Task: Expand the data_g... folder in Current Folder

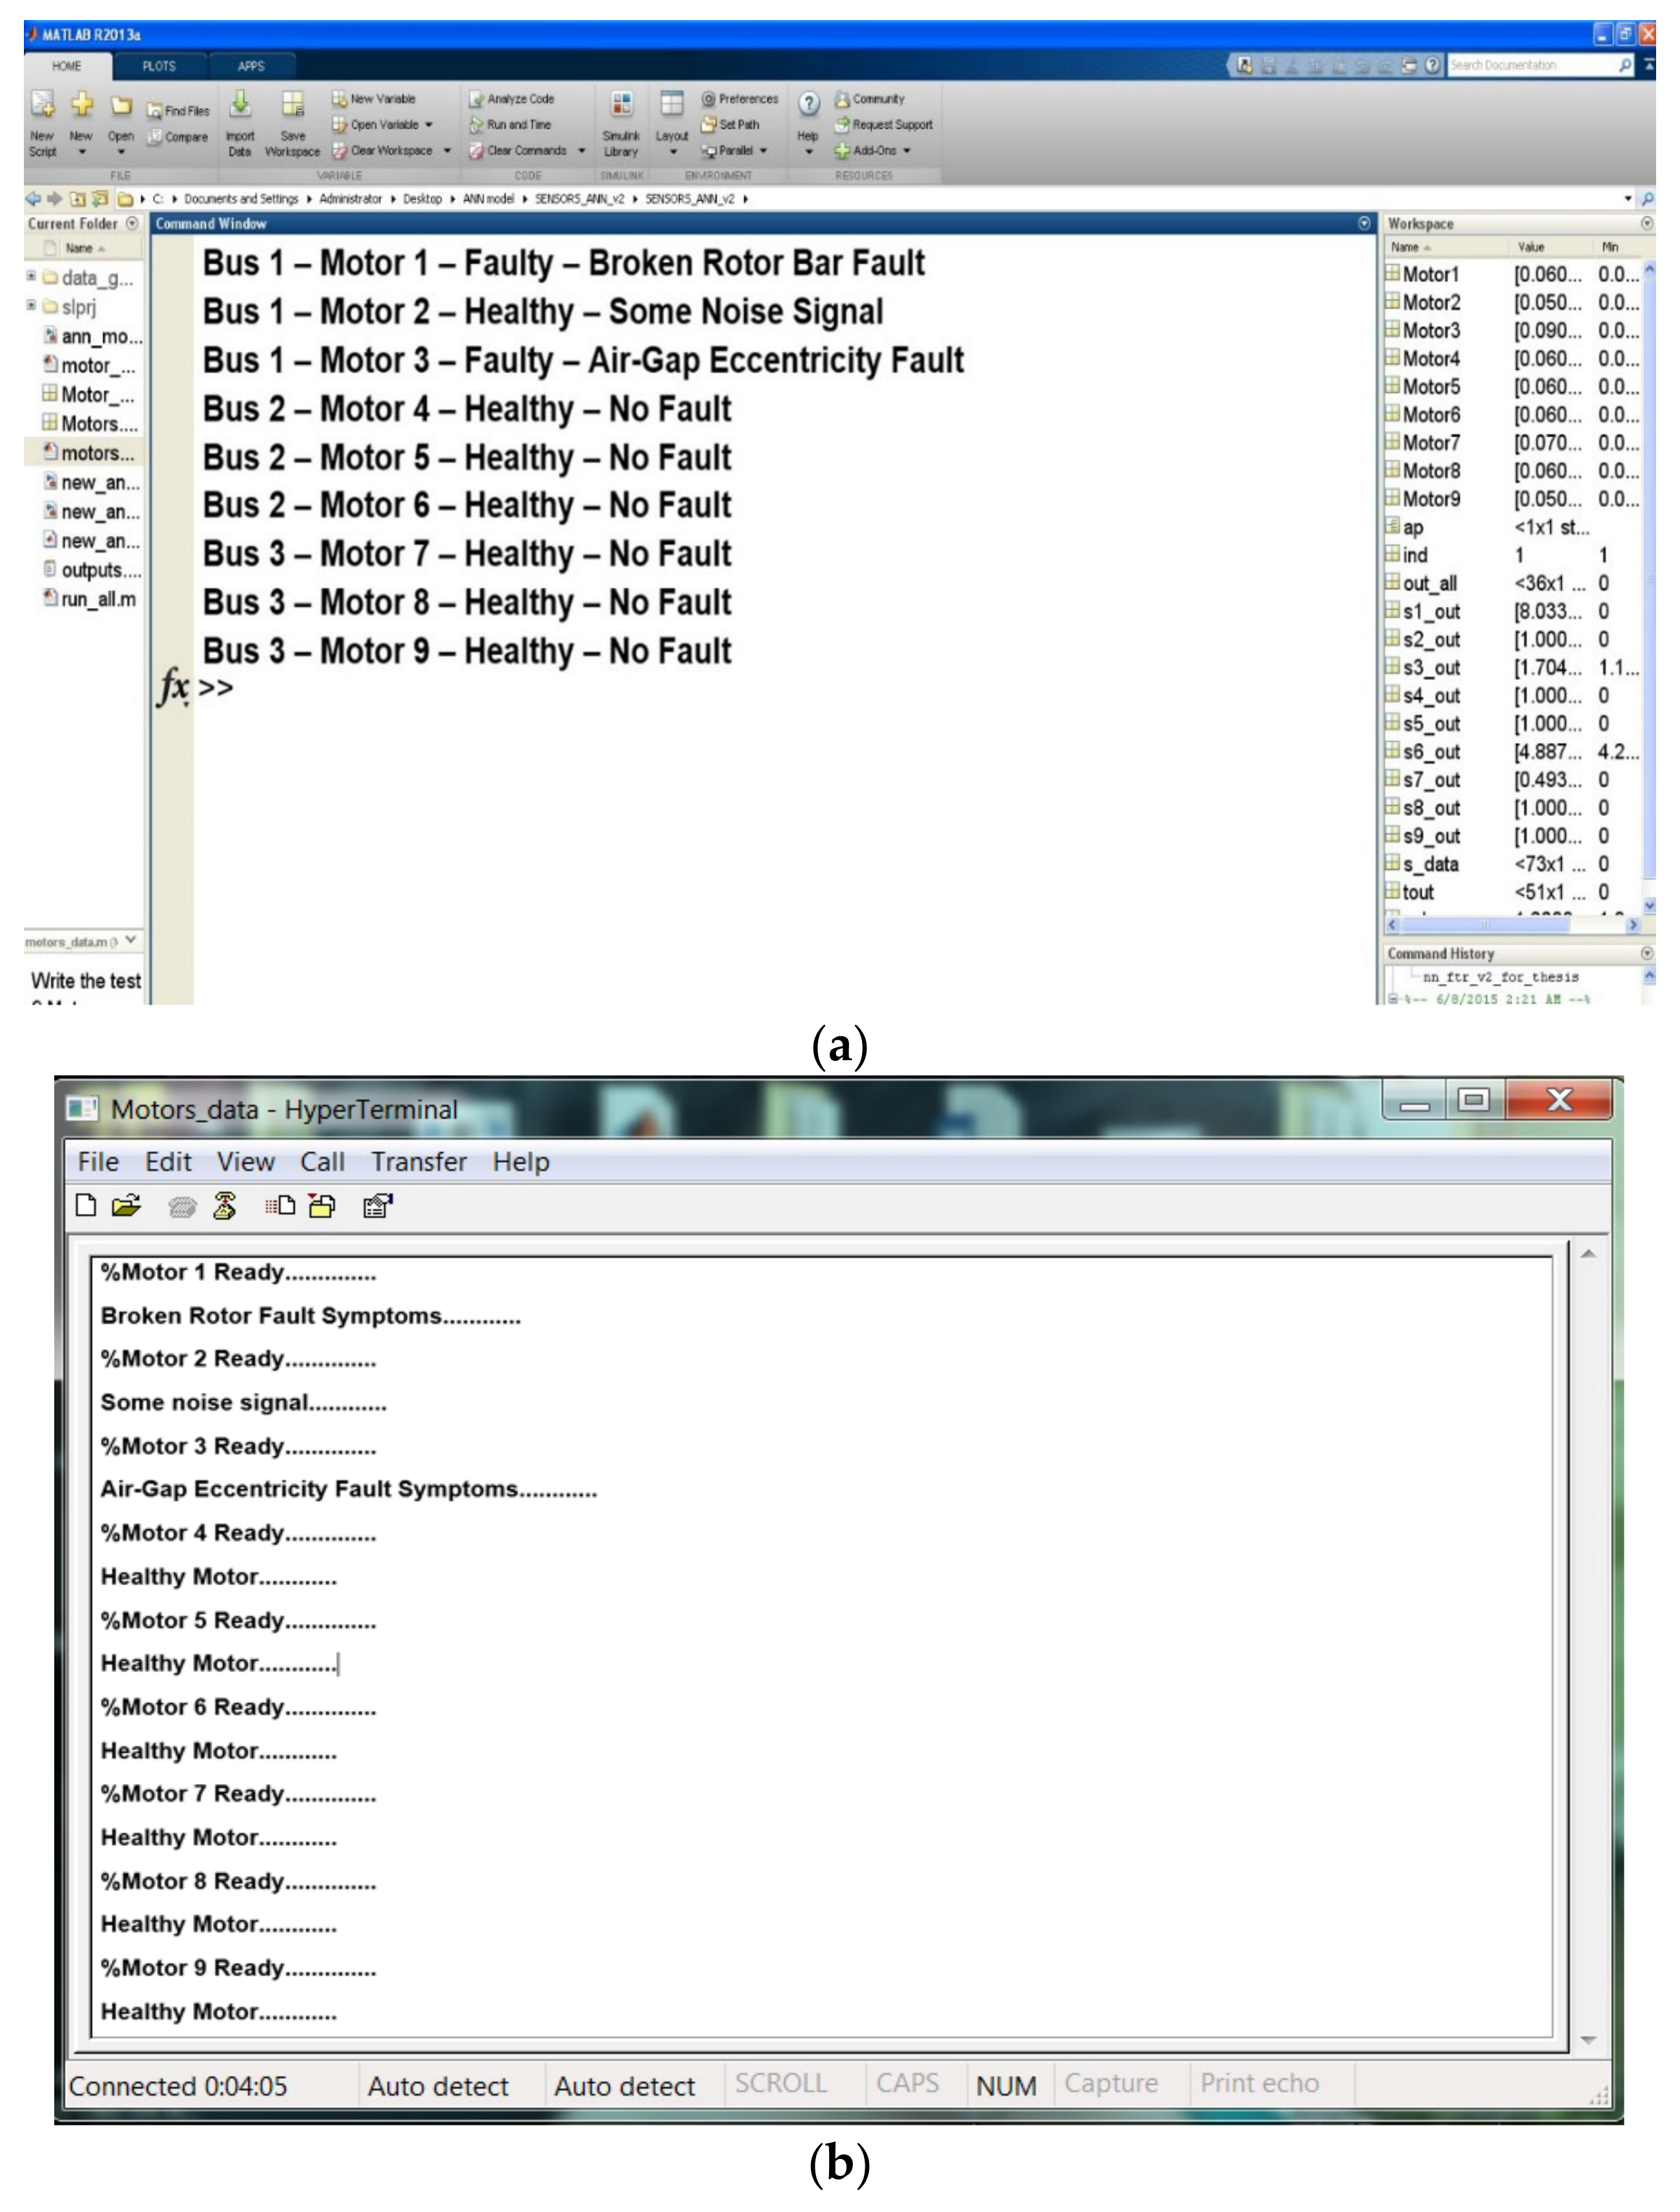Action: pos(31,276)
